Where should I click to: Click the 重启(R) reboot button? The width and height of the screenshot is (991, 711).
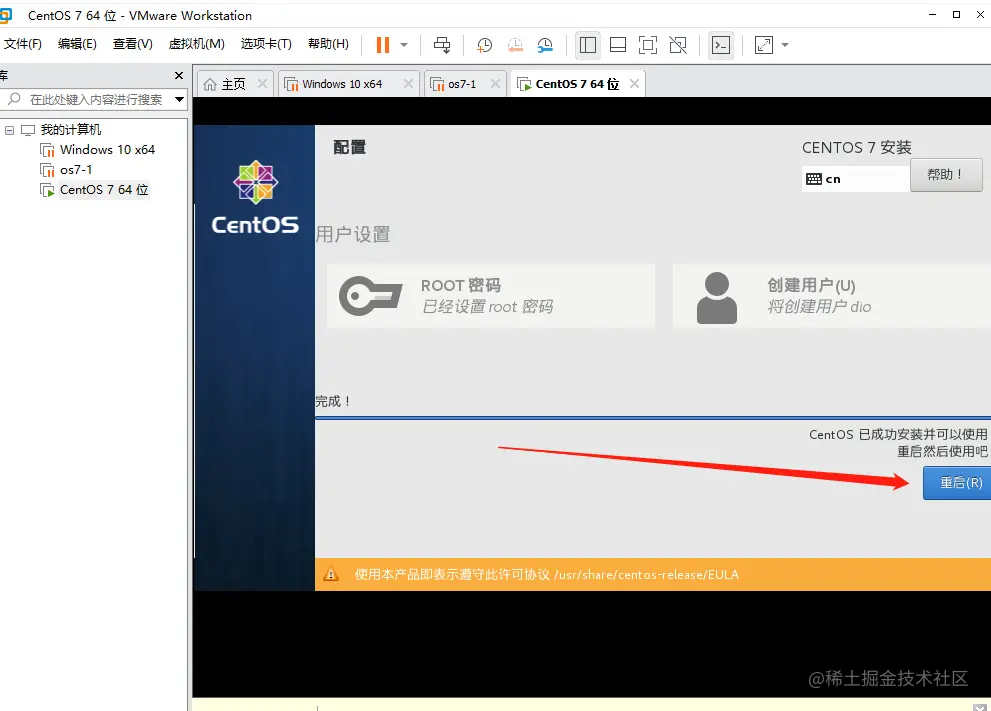pos(957,483)
